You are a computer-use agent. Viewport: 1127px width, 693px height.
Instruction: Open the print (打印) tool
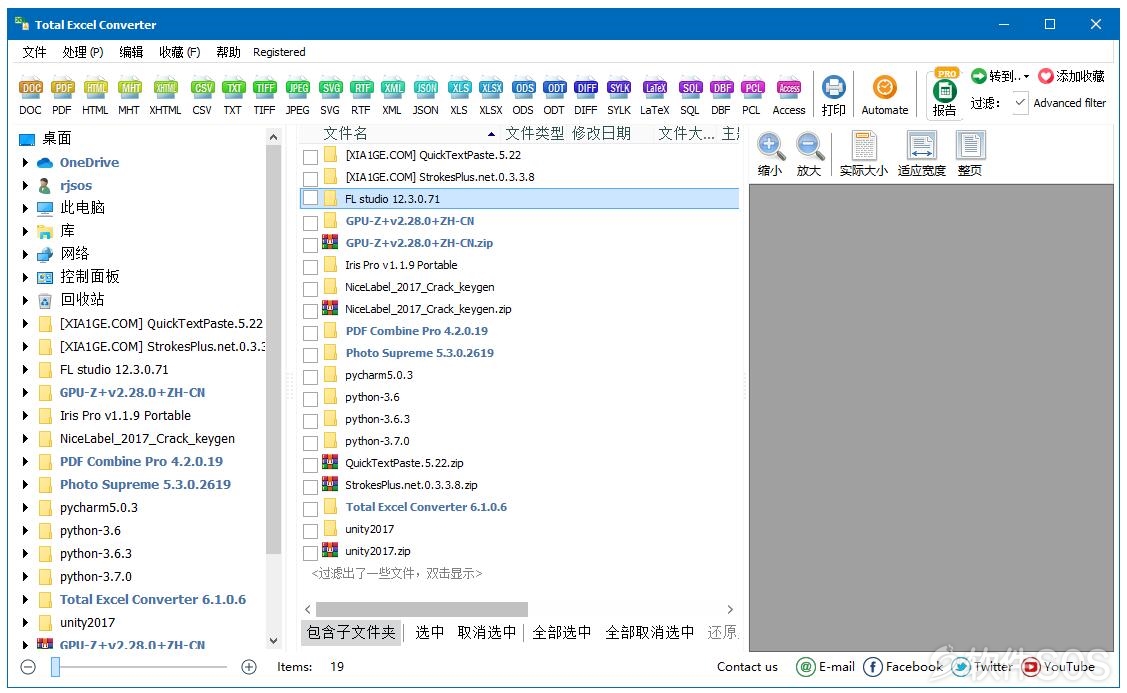coord(834,96)
